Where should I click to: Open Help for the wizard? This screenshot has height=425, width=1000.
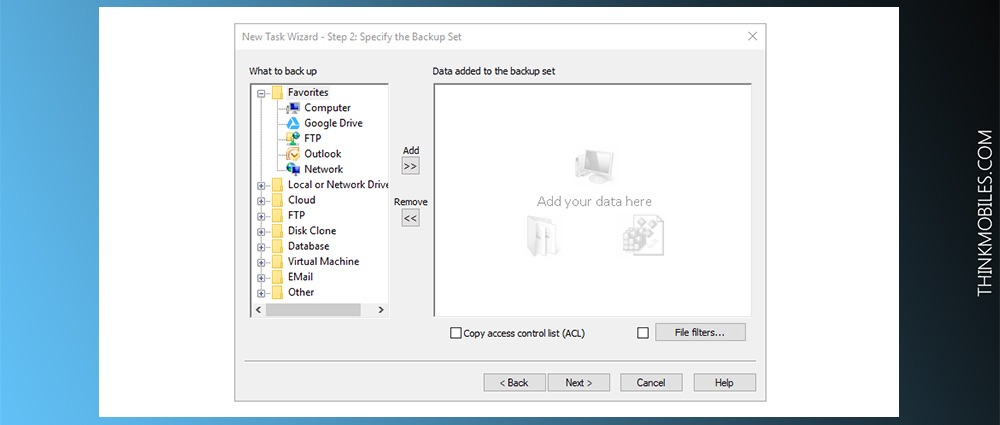pos(724,383)
